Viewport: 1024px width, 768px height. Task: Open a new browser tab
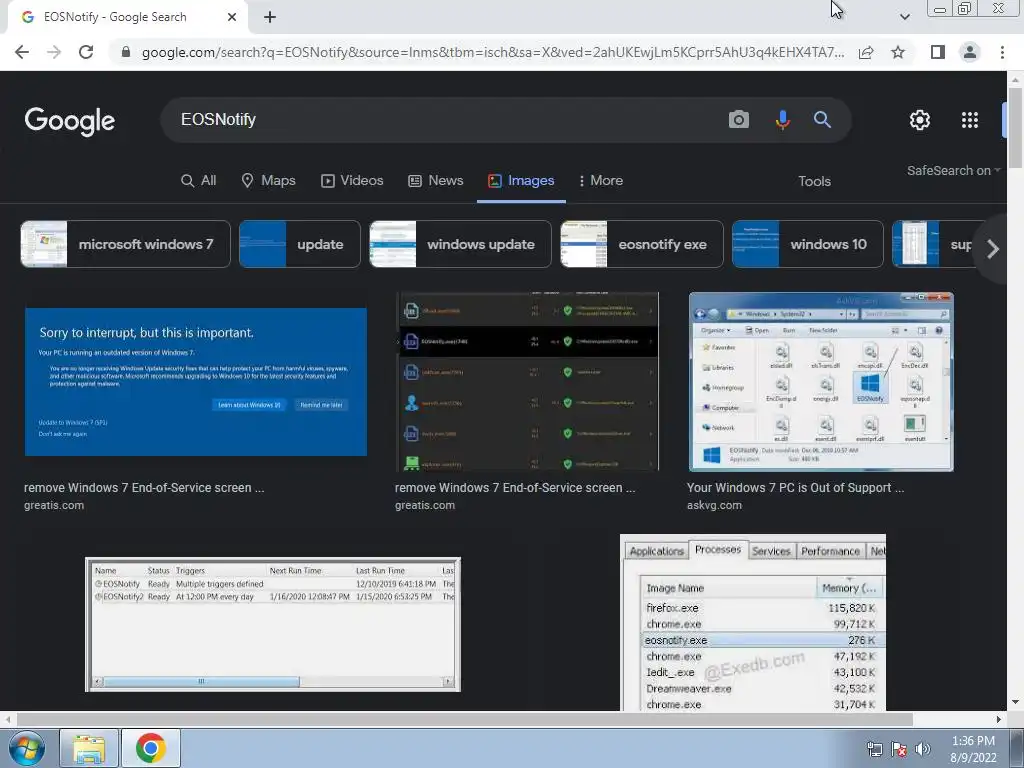pyautogui.click(x=270, y=17)
